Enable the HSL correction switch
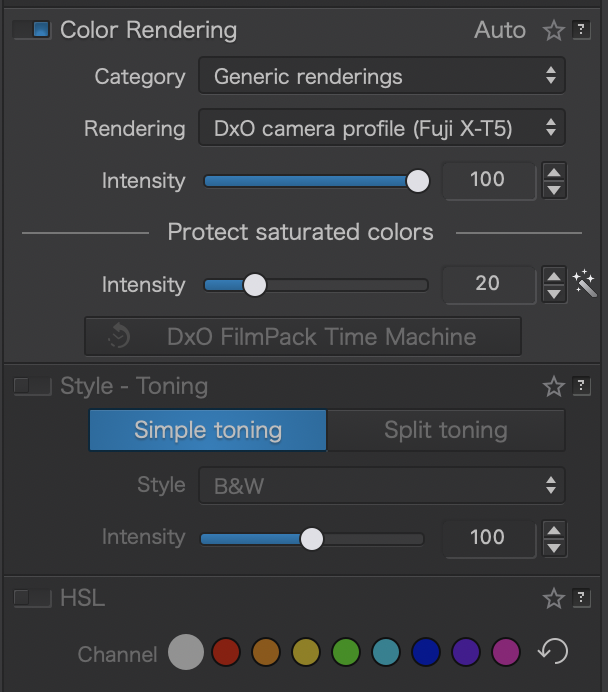Screen dimensions: 608x692 [32, 599]
